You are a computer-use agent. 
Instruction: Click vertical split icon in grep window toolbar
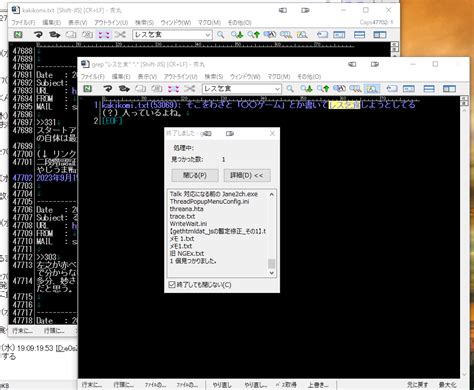[449, 89]
